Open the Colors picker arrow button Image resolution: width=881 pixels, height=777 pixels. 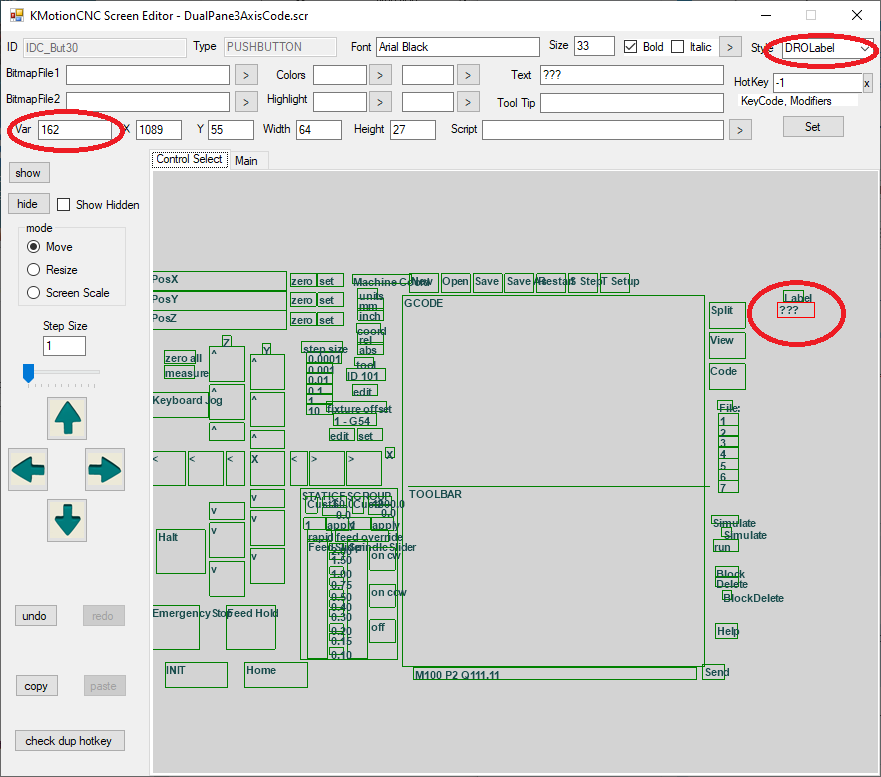point(380,75)
